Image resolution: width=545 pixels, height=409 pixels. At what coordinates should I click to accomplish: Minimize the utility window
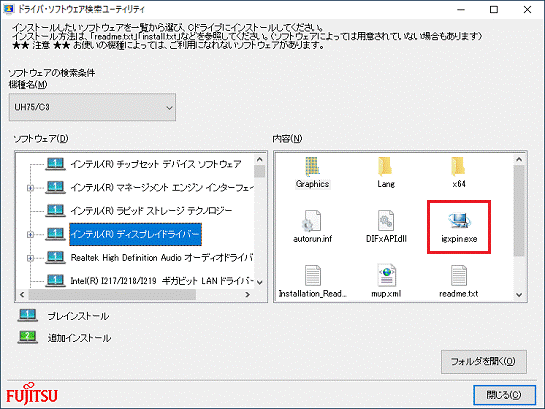pyautogui.click(x=461, y=9)
